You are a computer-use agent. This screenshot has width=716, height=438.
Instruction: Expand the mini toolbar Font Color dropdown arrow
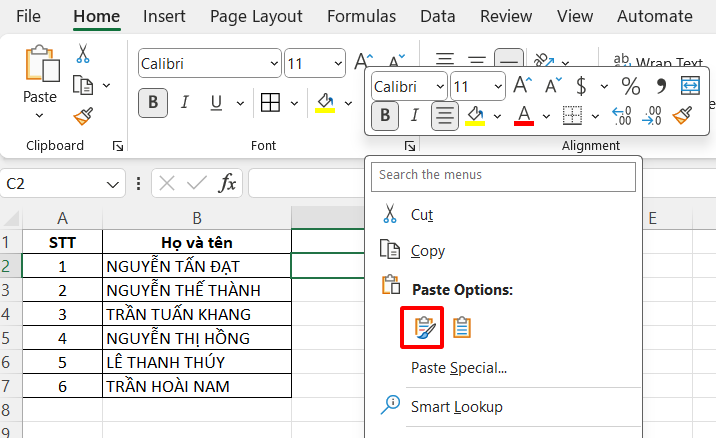pyautogui.click(x=546, y=116)
